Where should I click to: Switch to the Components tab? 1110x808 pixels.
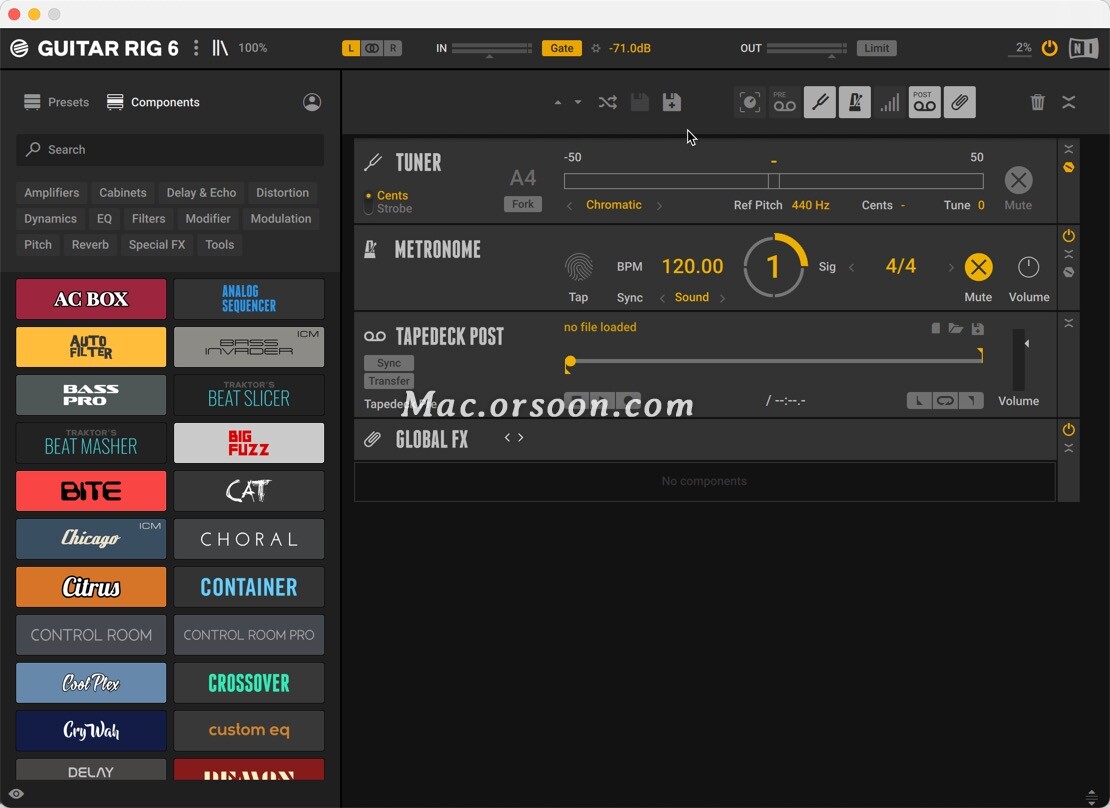(153, 102)
